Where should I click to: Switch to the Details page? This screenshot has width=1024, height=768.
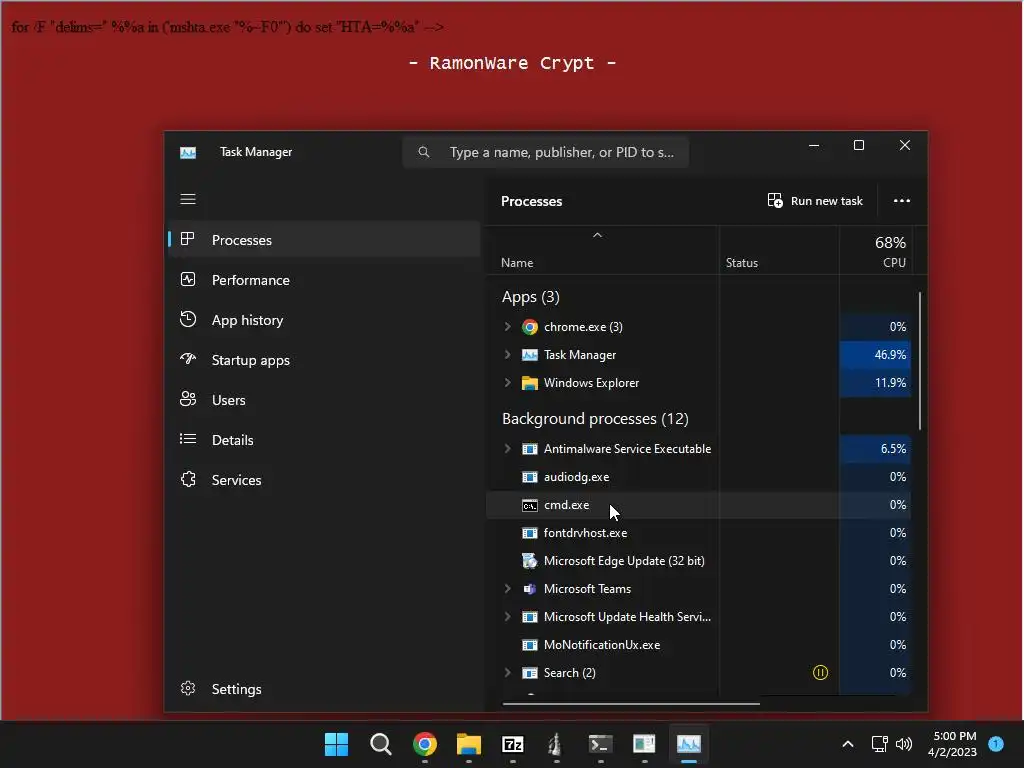click(x=325, y=440)
